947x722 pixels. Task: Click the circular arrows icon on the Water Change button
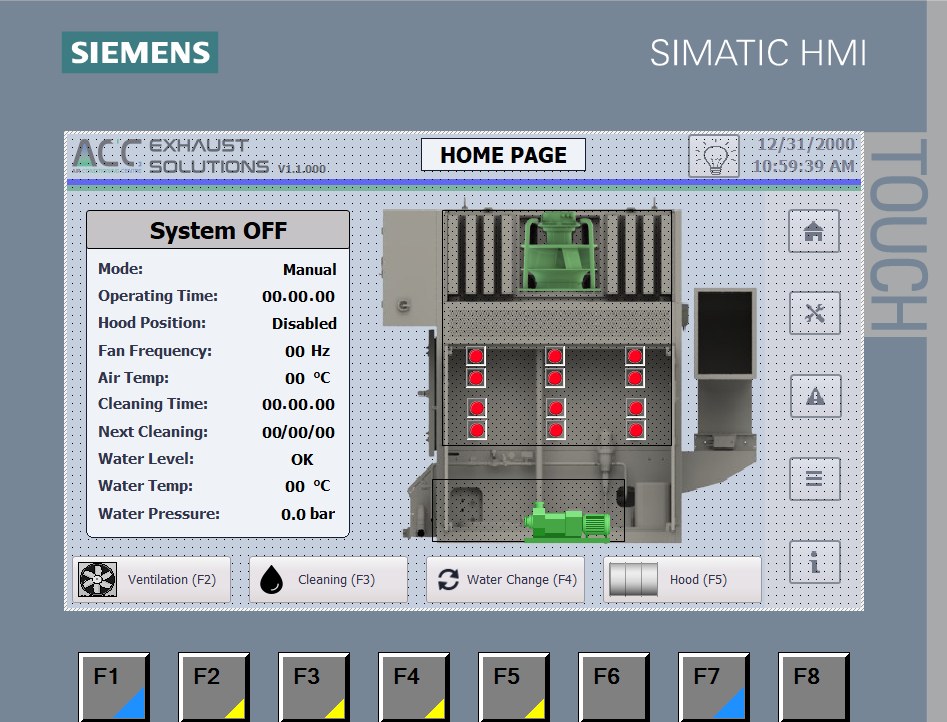click(448, 579)
